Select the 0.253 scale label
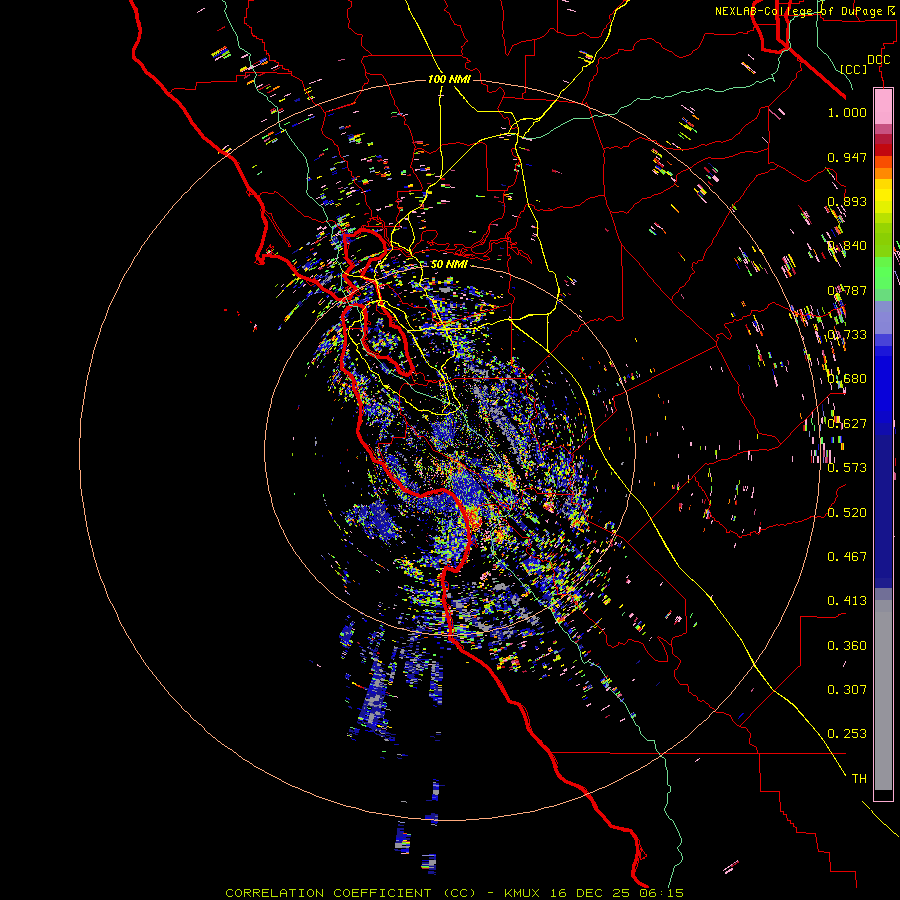Viewport: 900px width, 900px height. click(847, 734)
